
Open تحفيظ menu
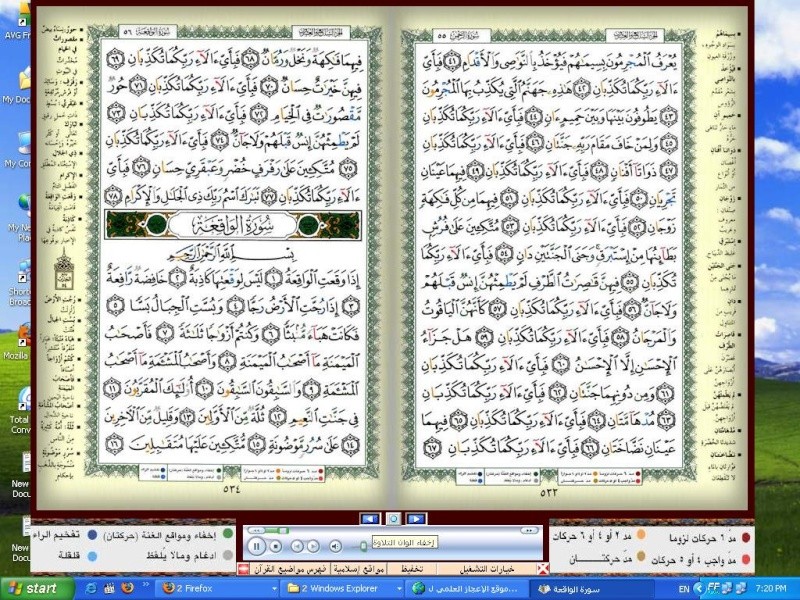(411, 568)
